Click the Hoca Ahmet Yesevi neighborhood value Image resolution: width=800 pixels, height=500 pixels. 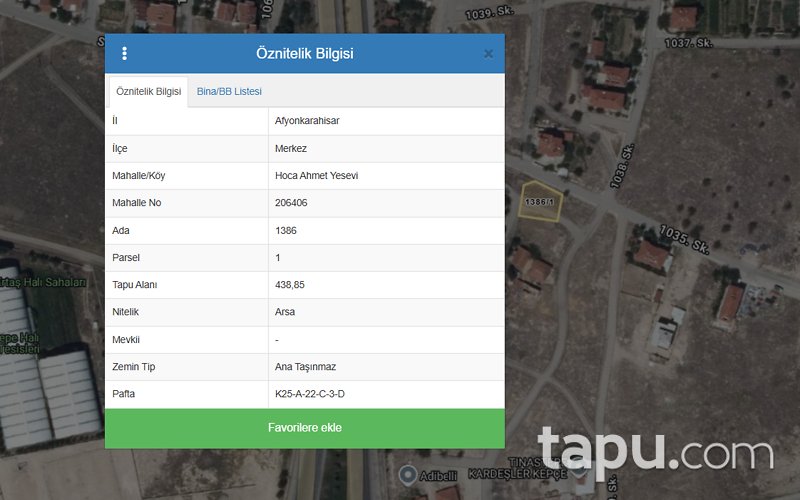pos(316,176)
